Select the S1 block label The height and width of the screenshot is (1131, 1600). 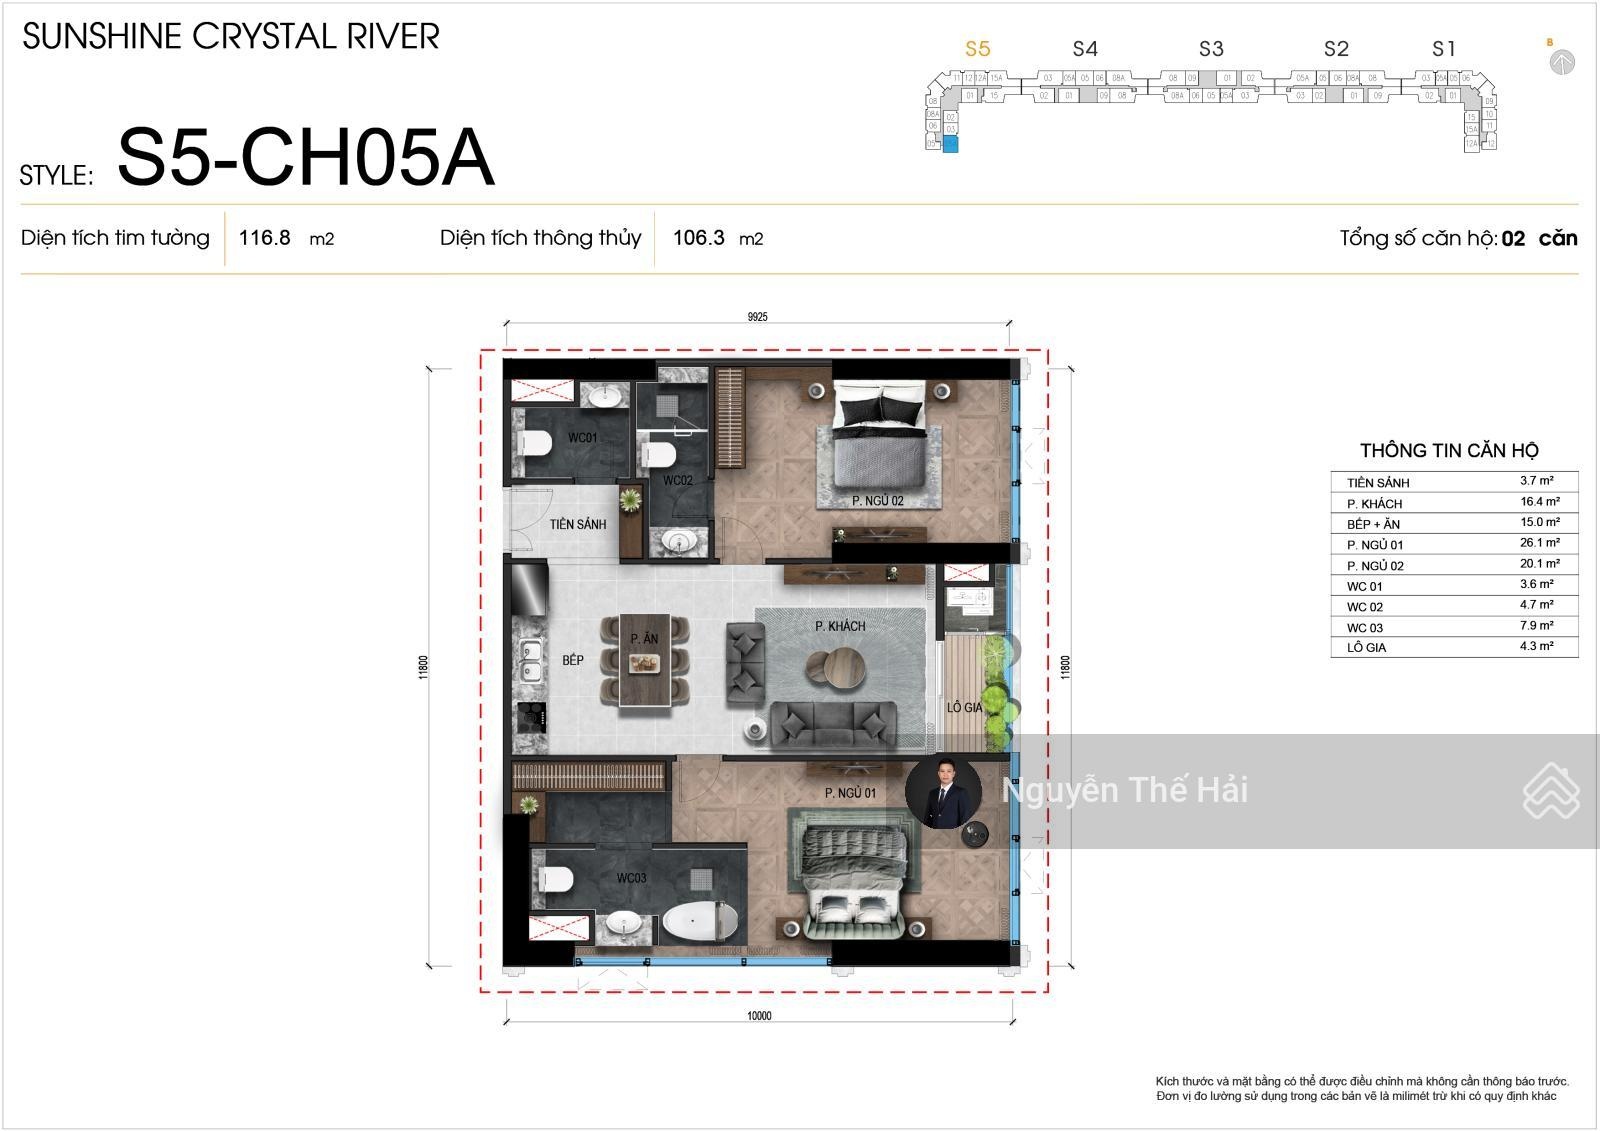click(1444, 49)
